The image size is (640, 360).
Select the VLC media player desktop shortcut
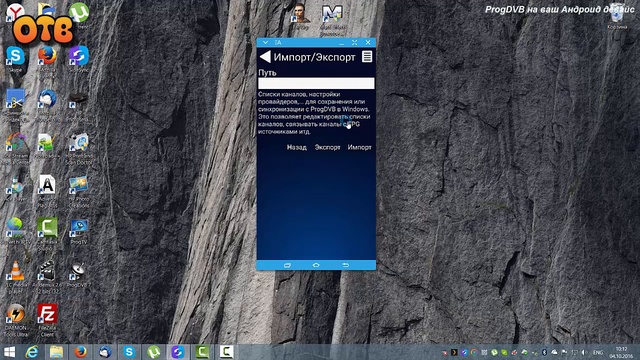tap(16, 277)
